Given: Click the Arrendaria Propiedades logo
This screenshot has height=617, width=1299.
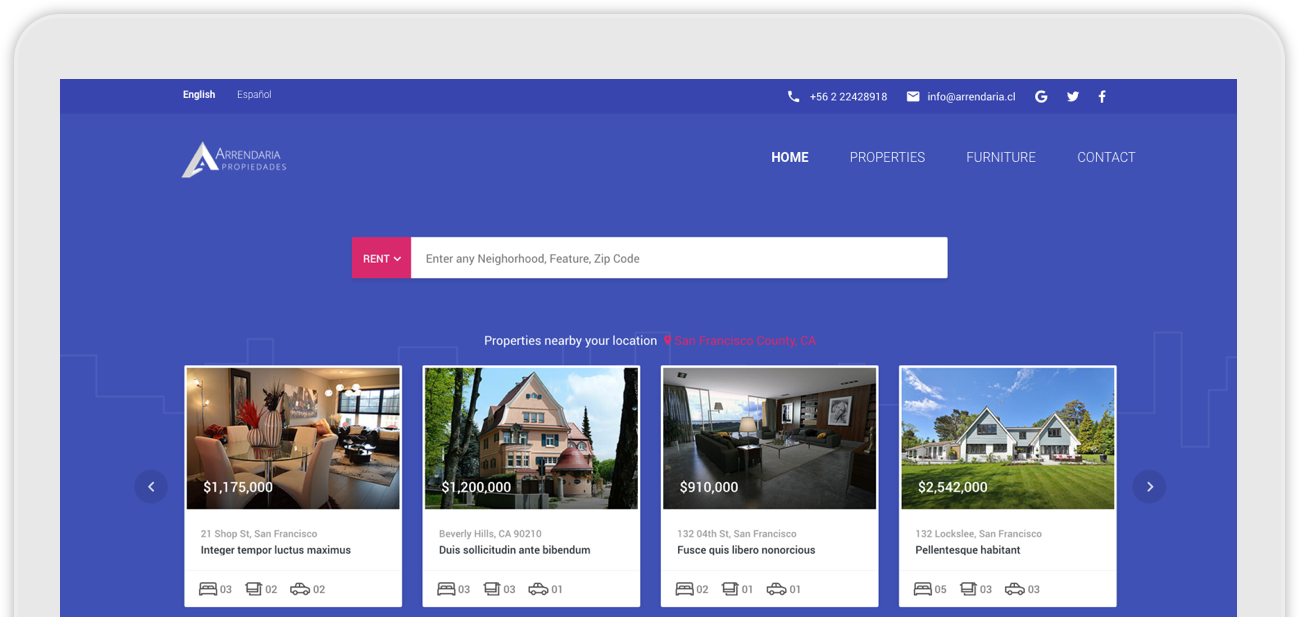Looking at the screenshot, I should [234, 159].
